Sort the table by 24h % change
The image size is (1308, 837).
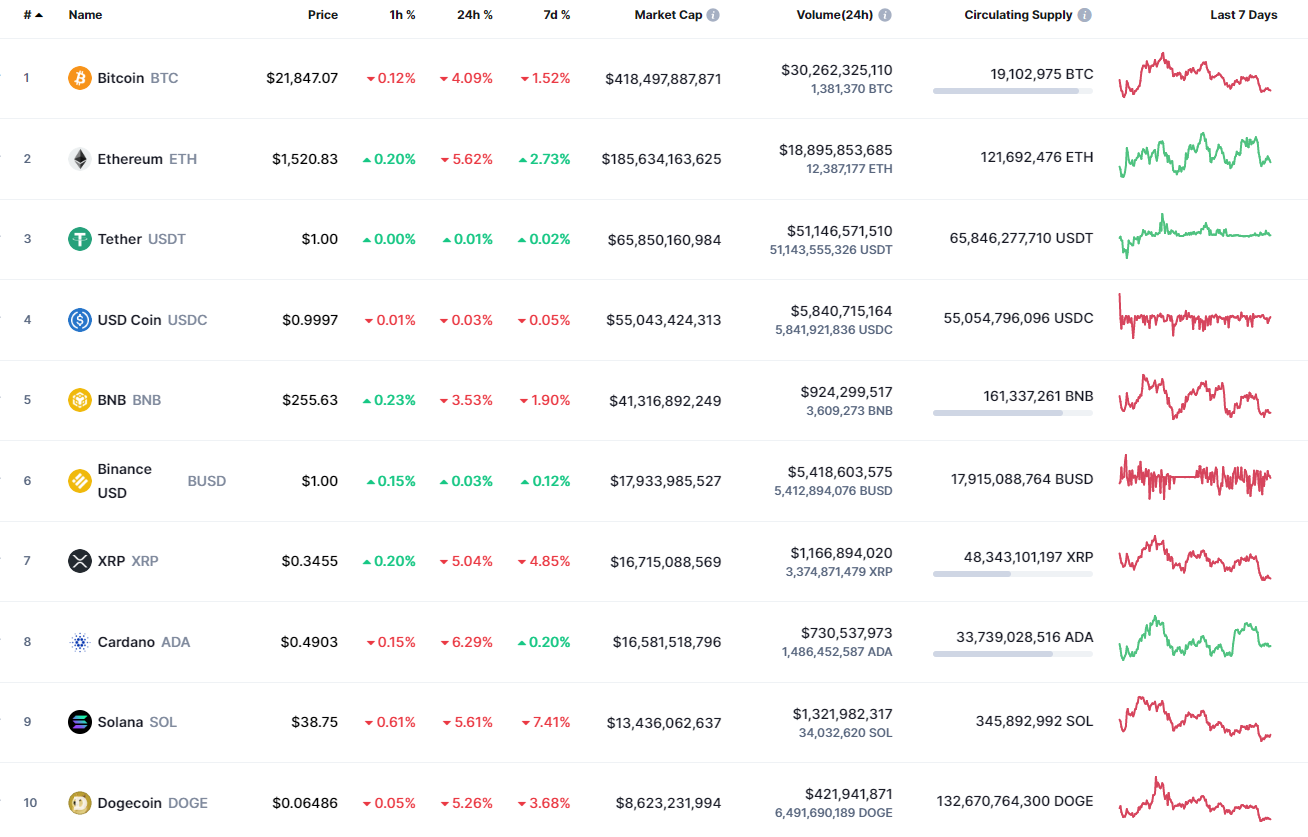(x=475, y=15)
